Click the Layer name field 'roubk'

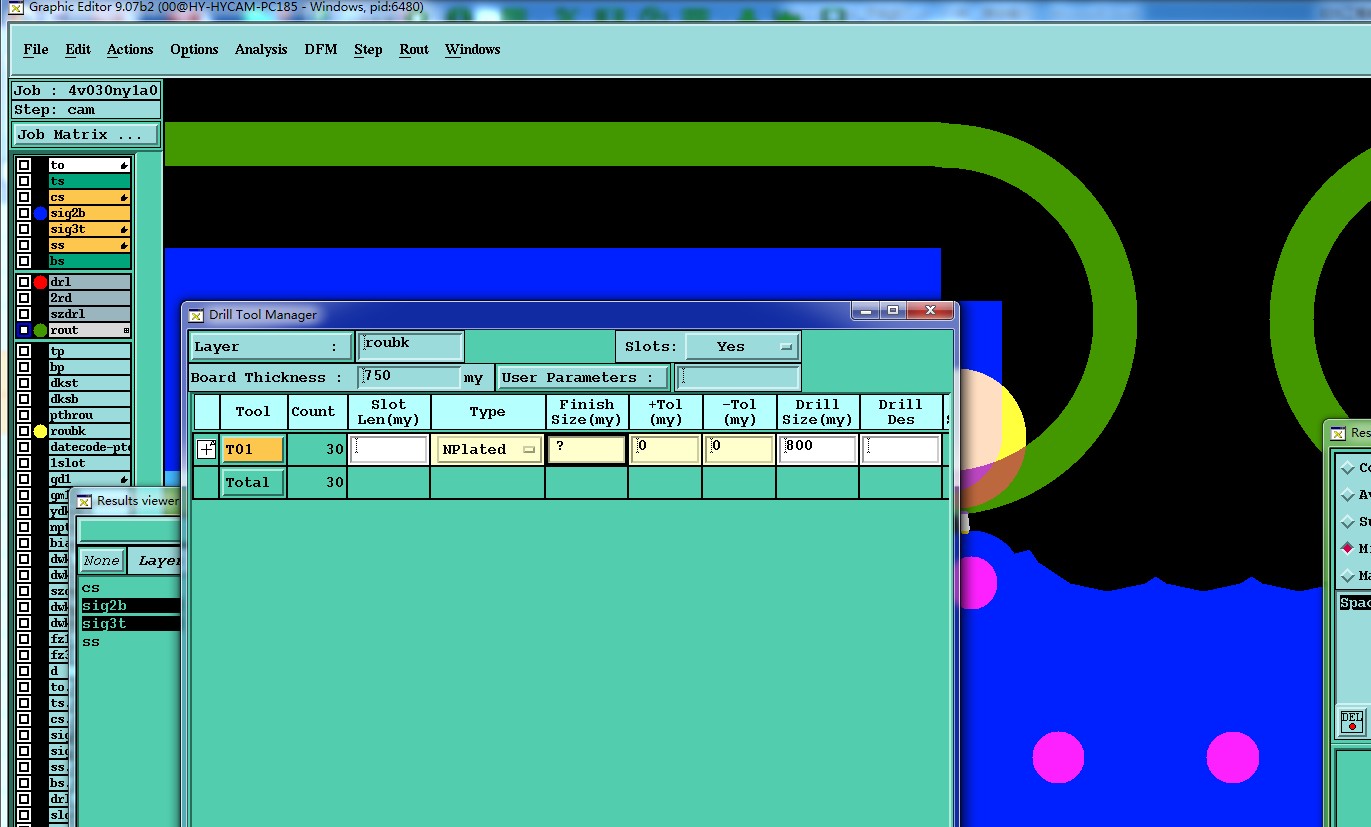coord(410,346)
